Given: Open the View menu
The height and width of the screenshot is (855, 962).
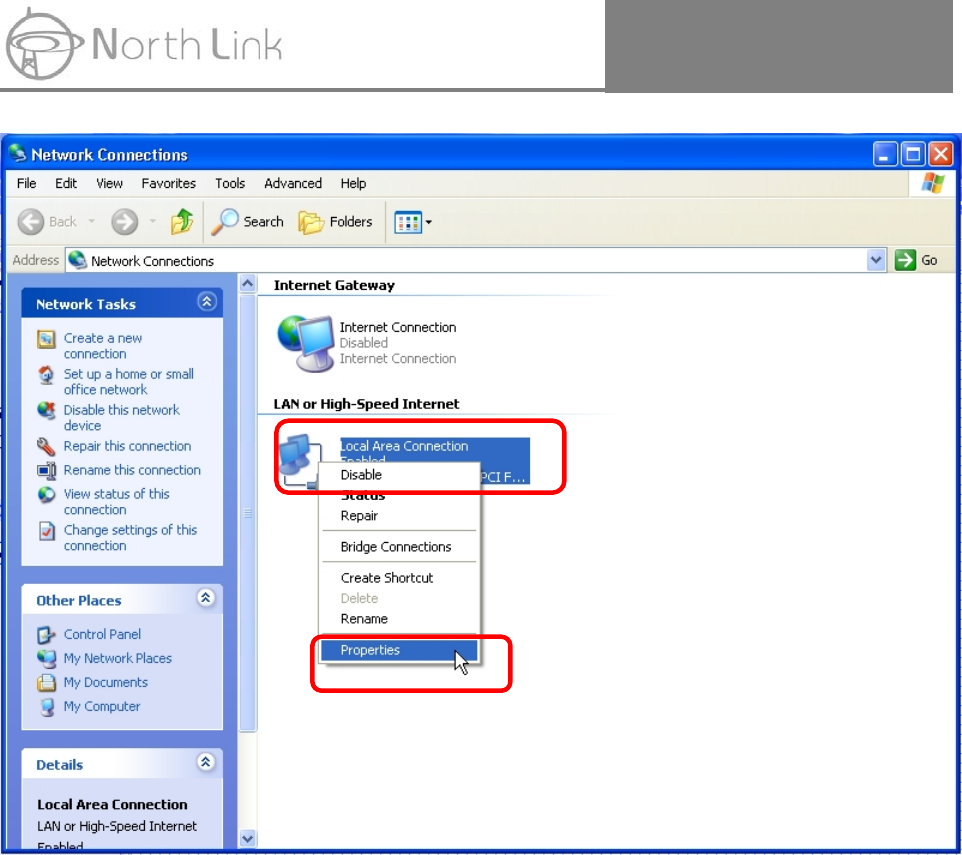Looking at the screenshot, I should [109, 183].
